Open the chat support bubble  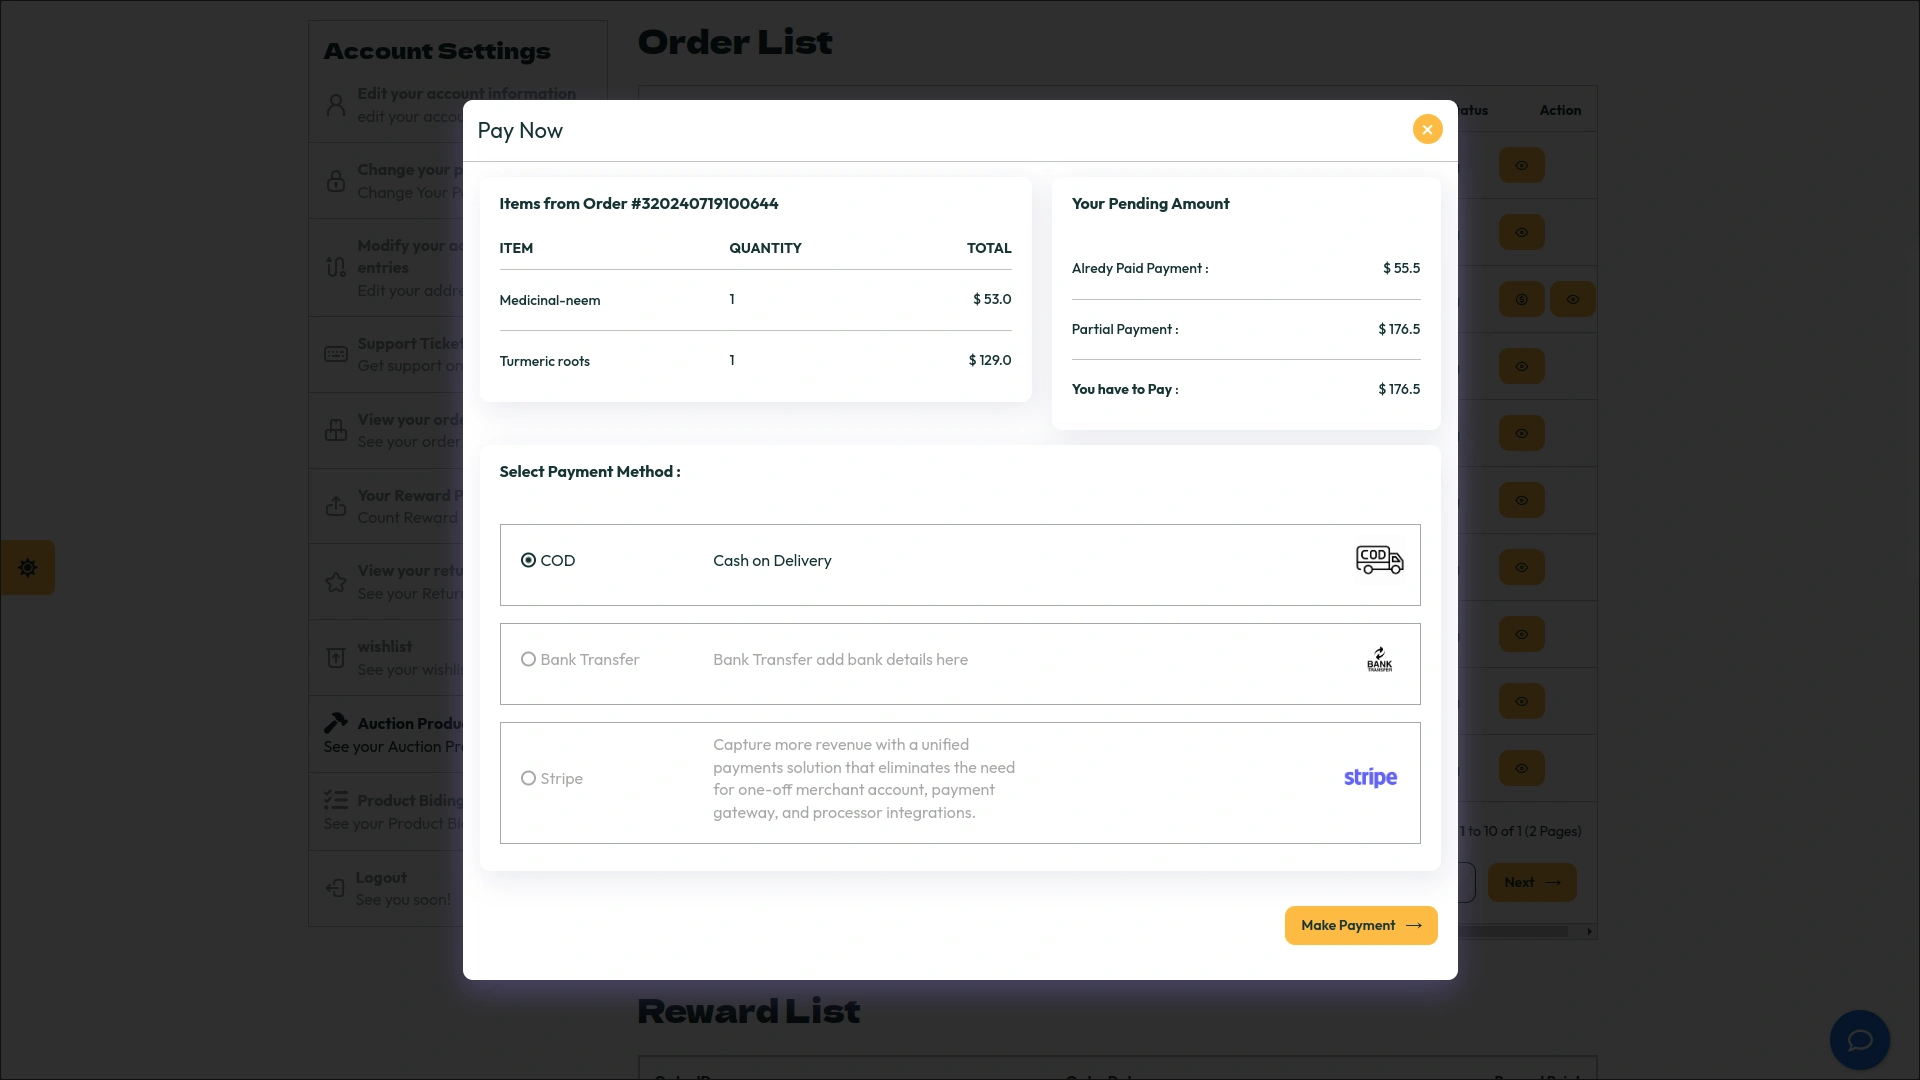[x=1859, y=1040]
